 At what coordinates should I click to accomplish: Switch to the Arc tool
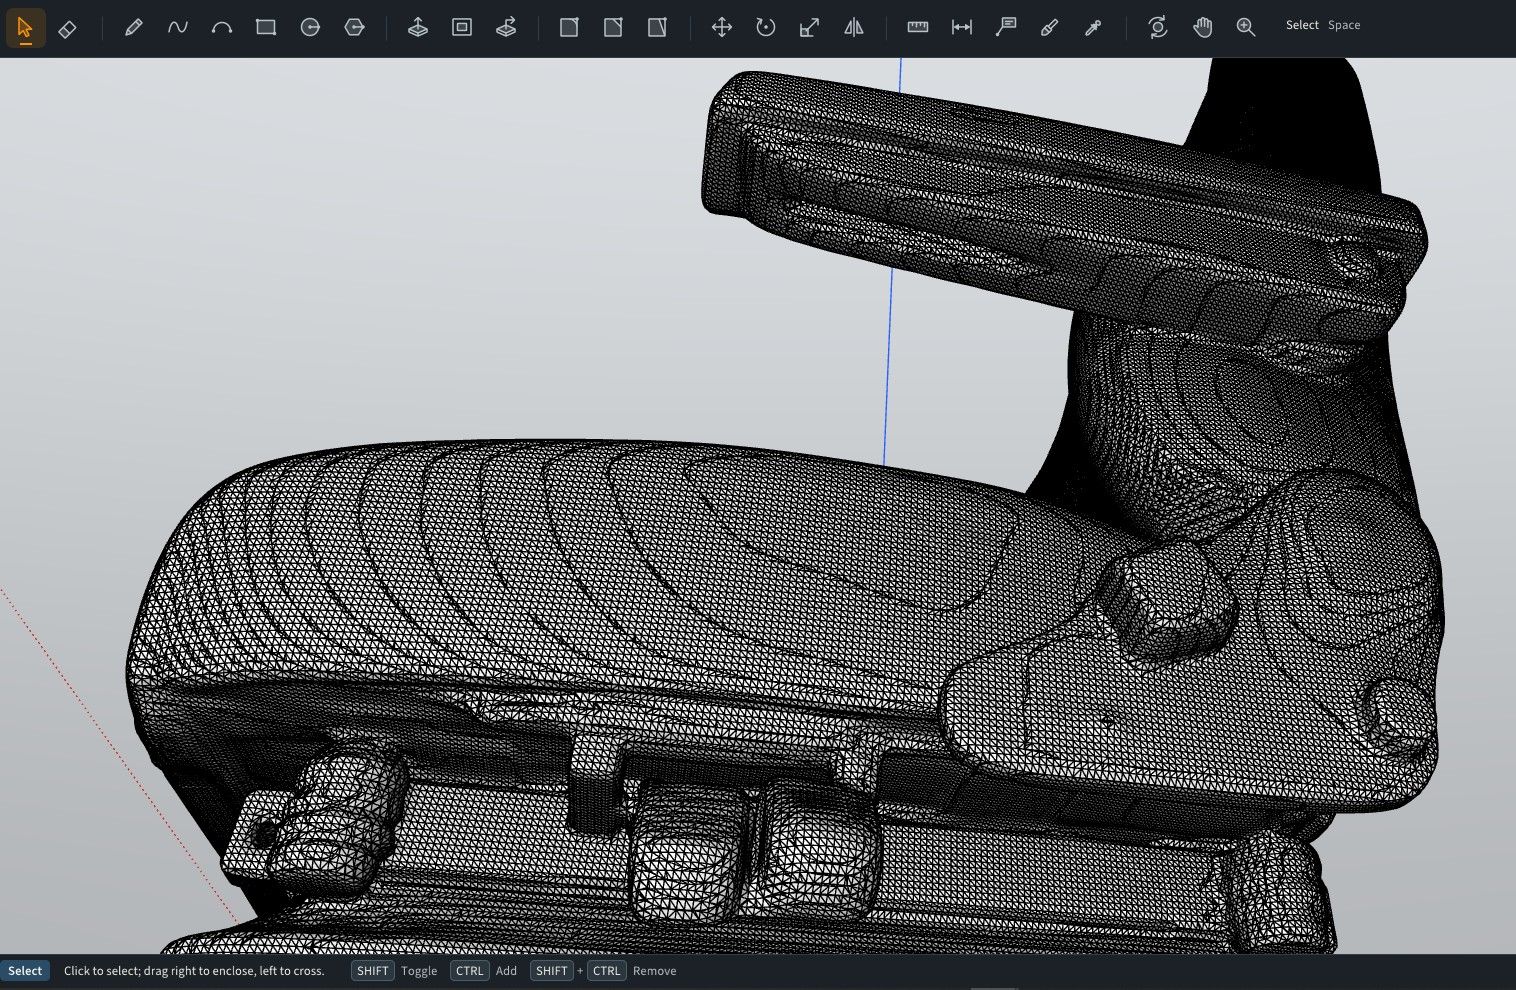point(222,28)
